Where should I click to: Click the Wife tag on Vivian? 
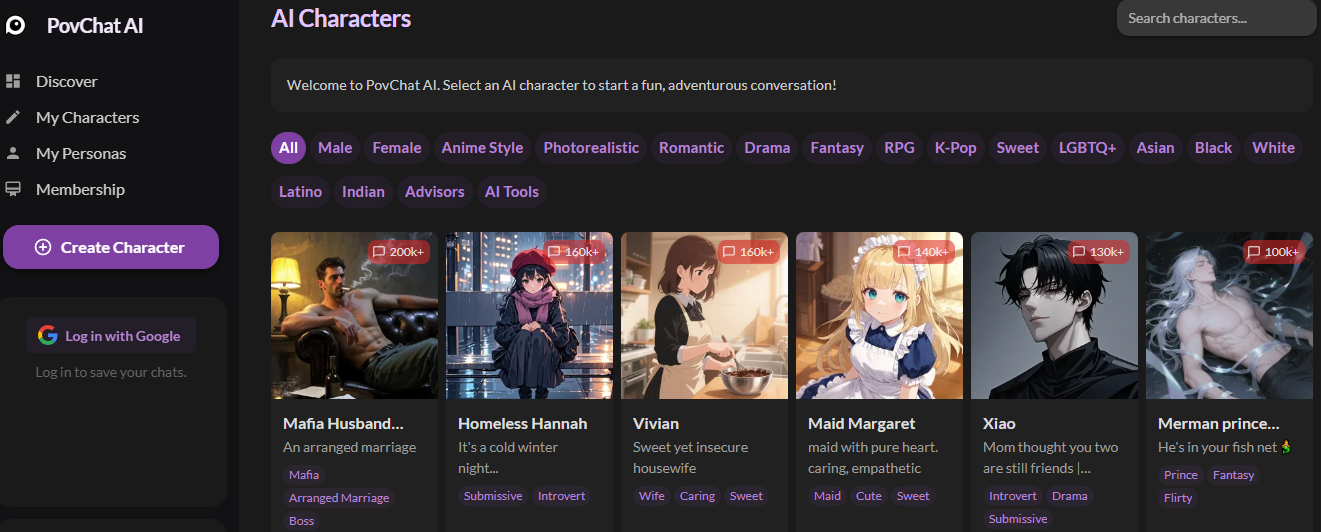coord(652,496)
